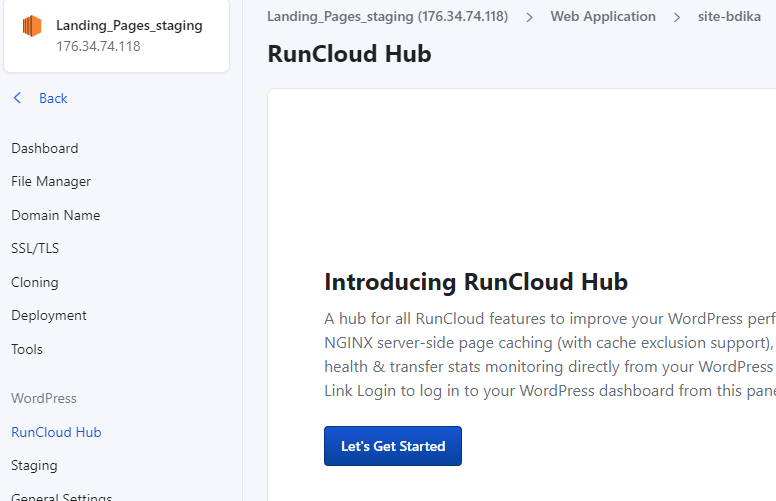Click the Landing_Pages_staging server name card

129,25
